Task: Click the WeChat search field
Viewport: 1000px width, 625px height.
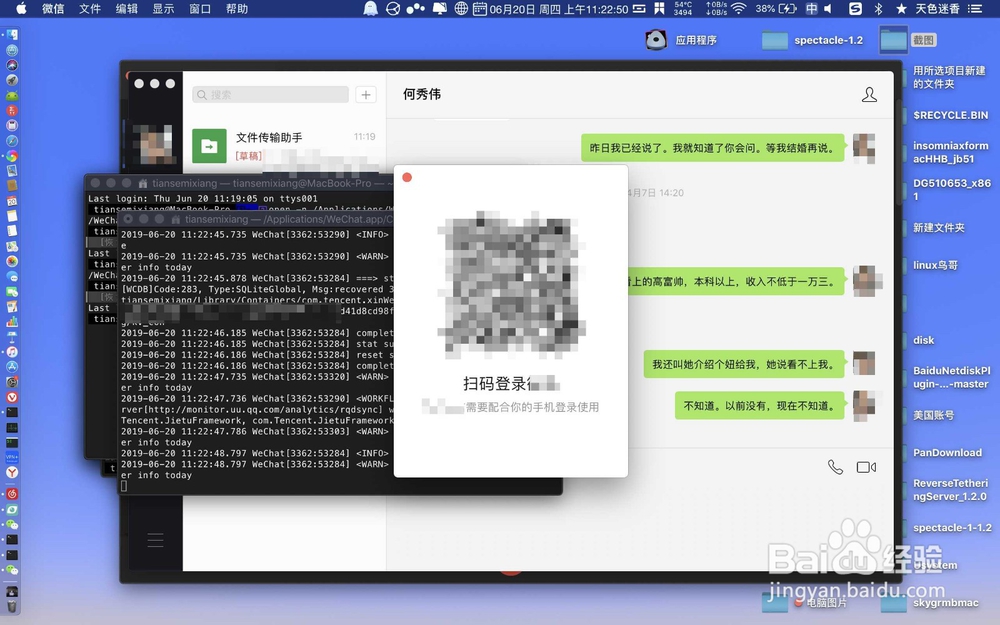Action: [270, 94]
